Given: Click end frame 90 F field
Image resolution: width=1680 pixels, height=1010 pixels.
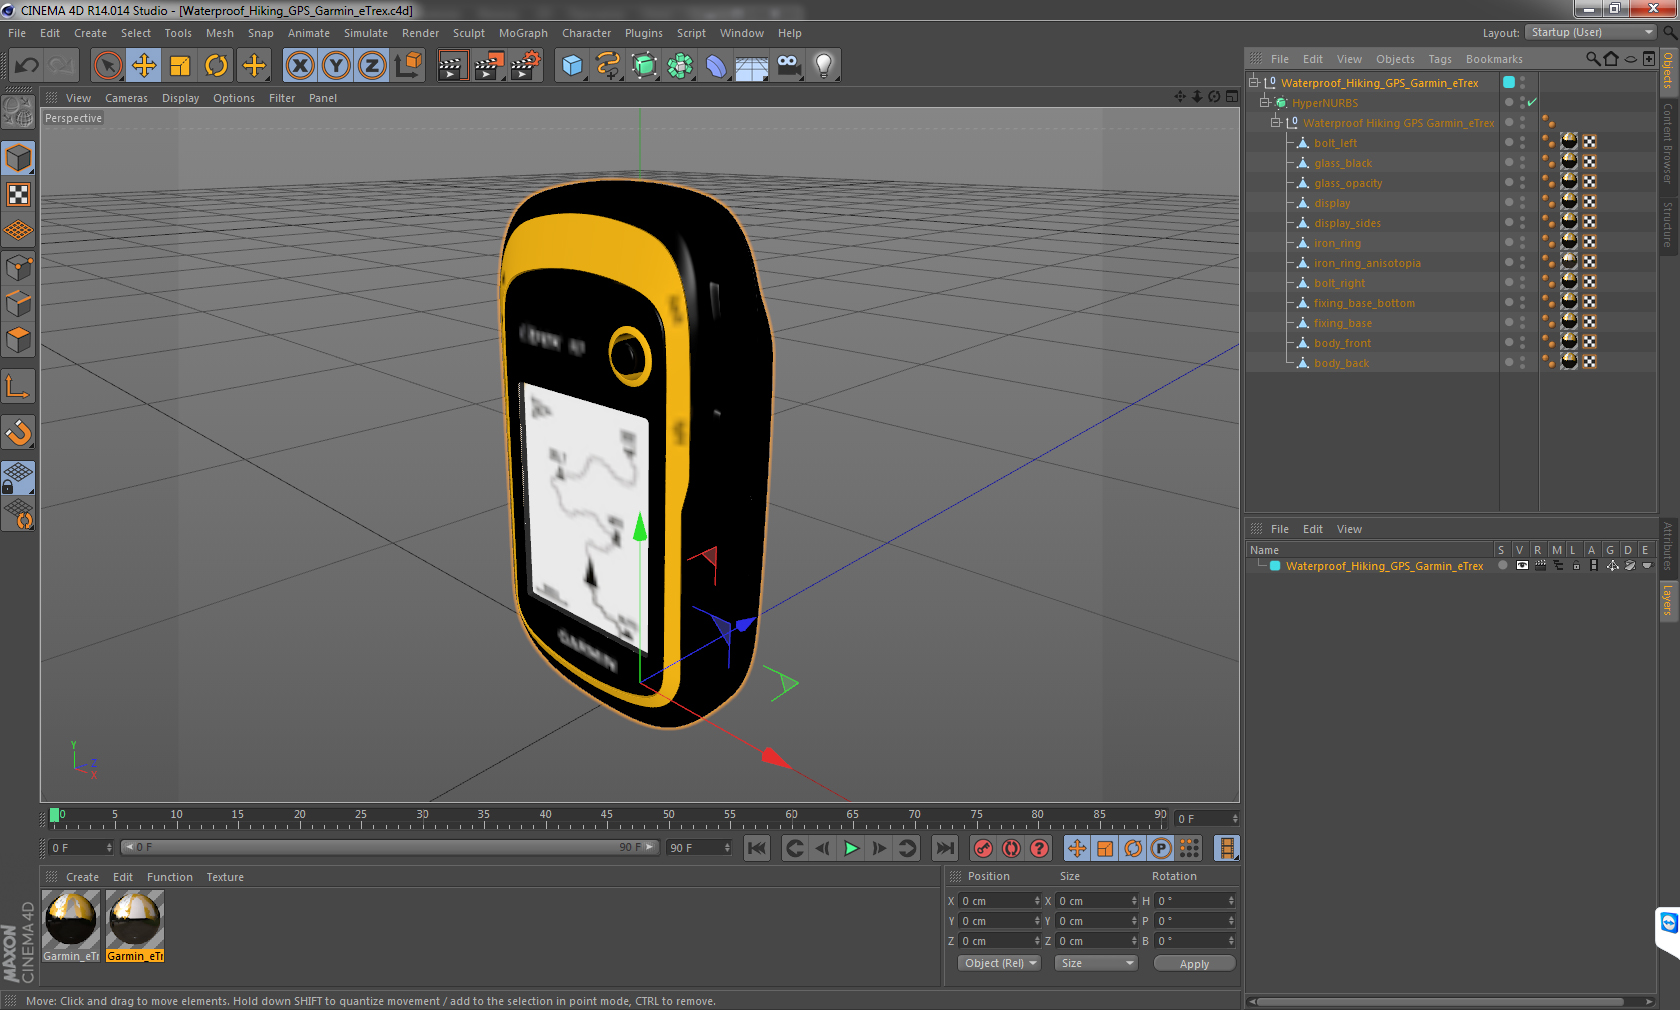Looking at the screenshot, I should coord(700,848).
